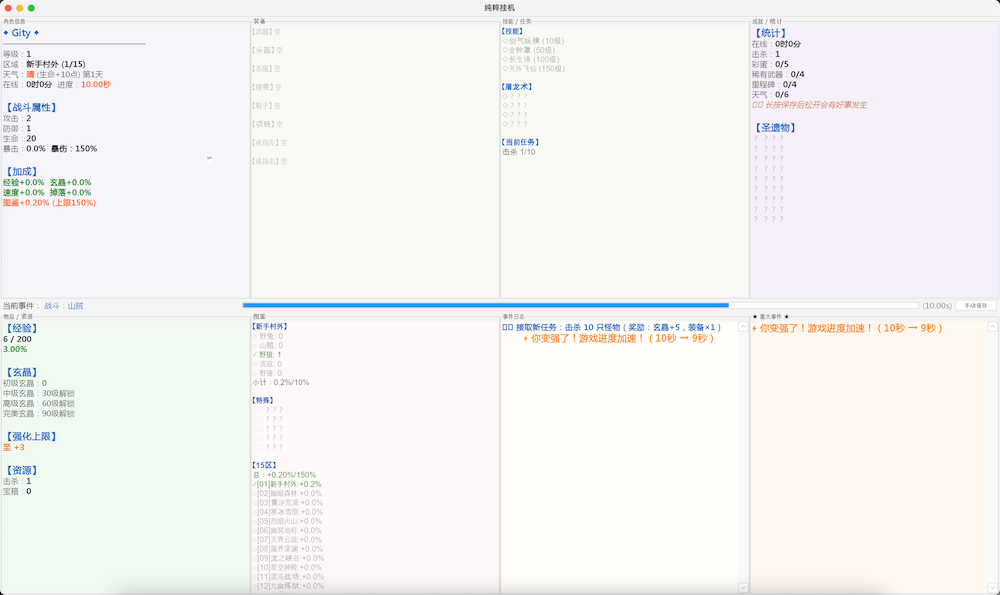This screenshot has height=595, width=1000.
Task: Click the current task 击杀 1/10
Action: coord(518,152)
